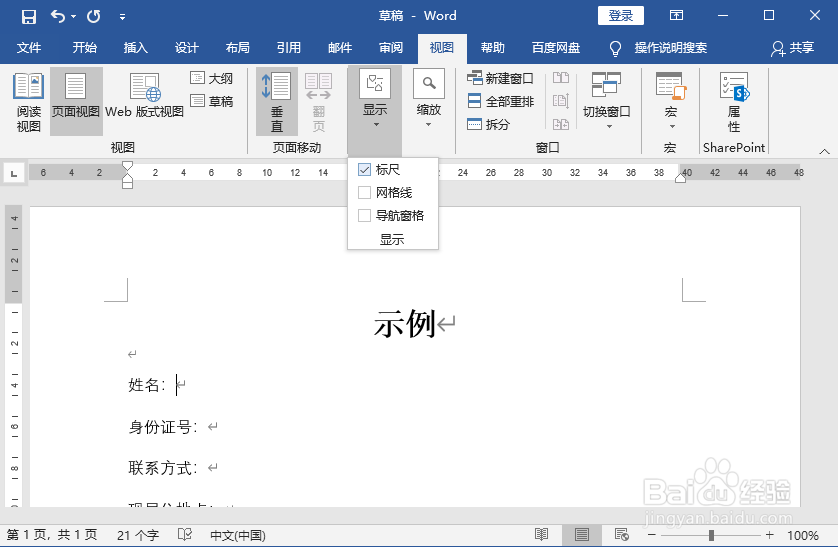
Task: Click the 100% zoom level
Action: [803, 535]
